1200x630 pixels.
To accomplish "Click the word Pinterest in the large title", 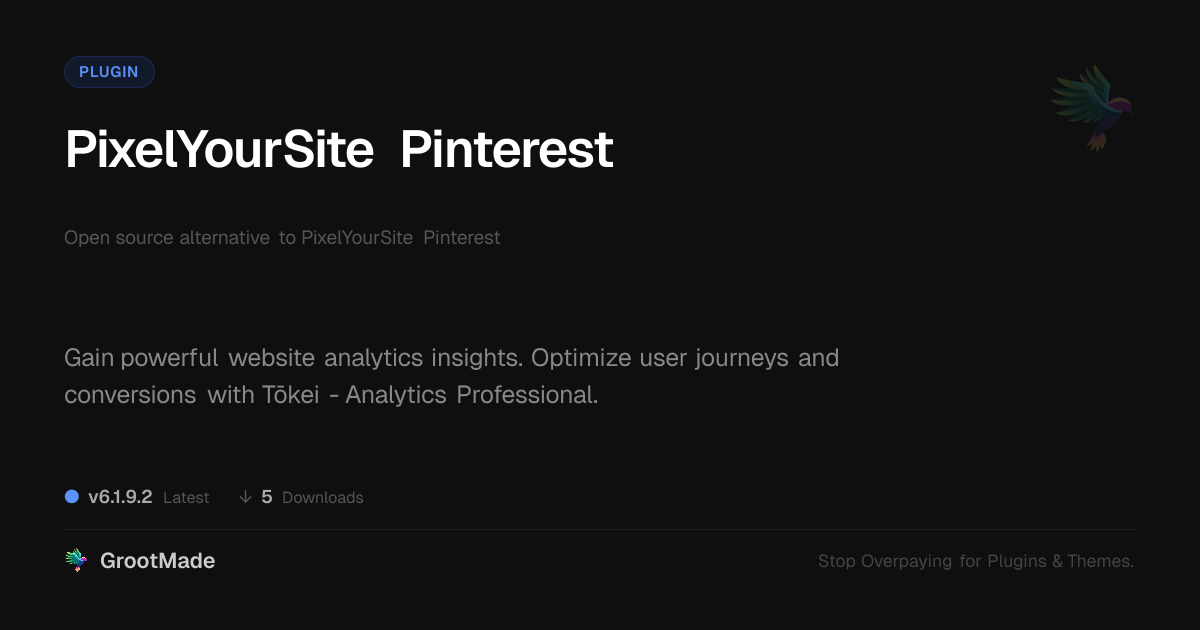I will tap(506, 150).
